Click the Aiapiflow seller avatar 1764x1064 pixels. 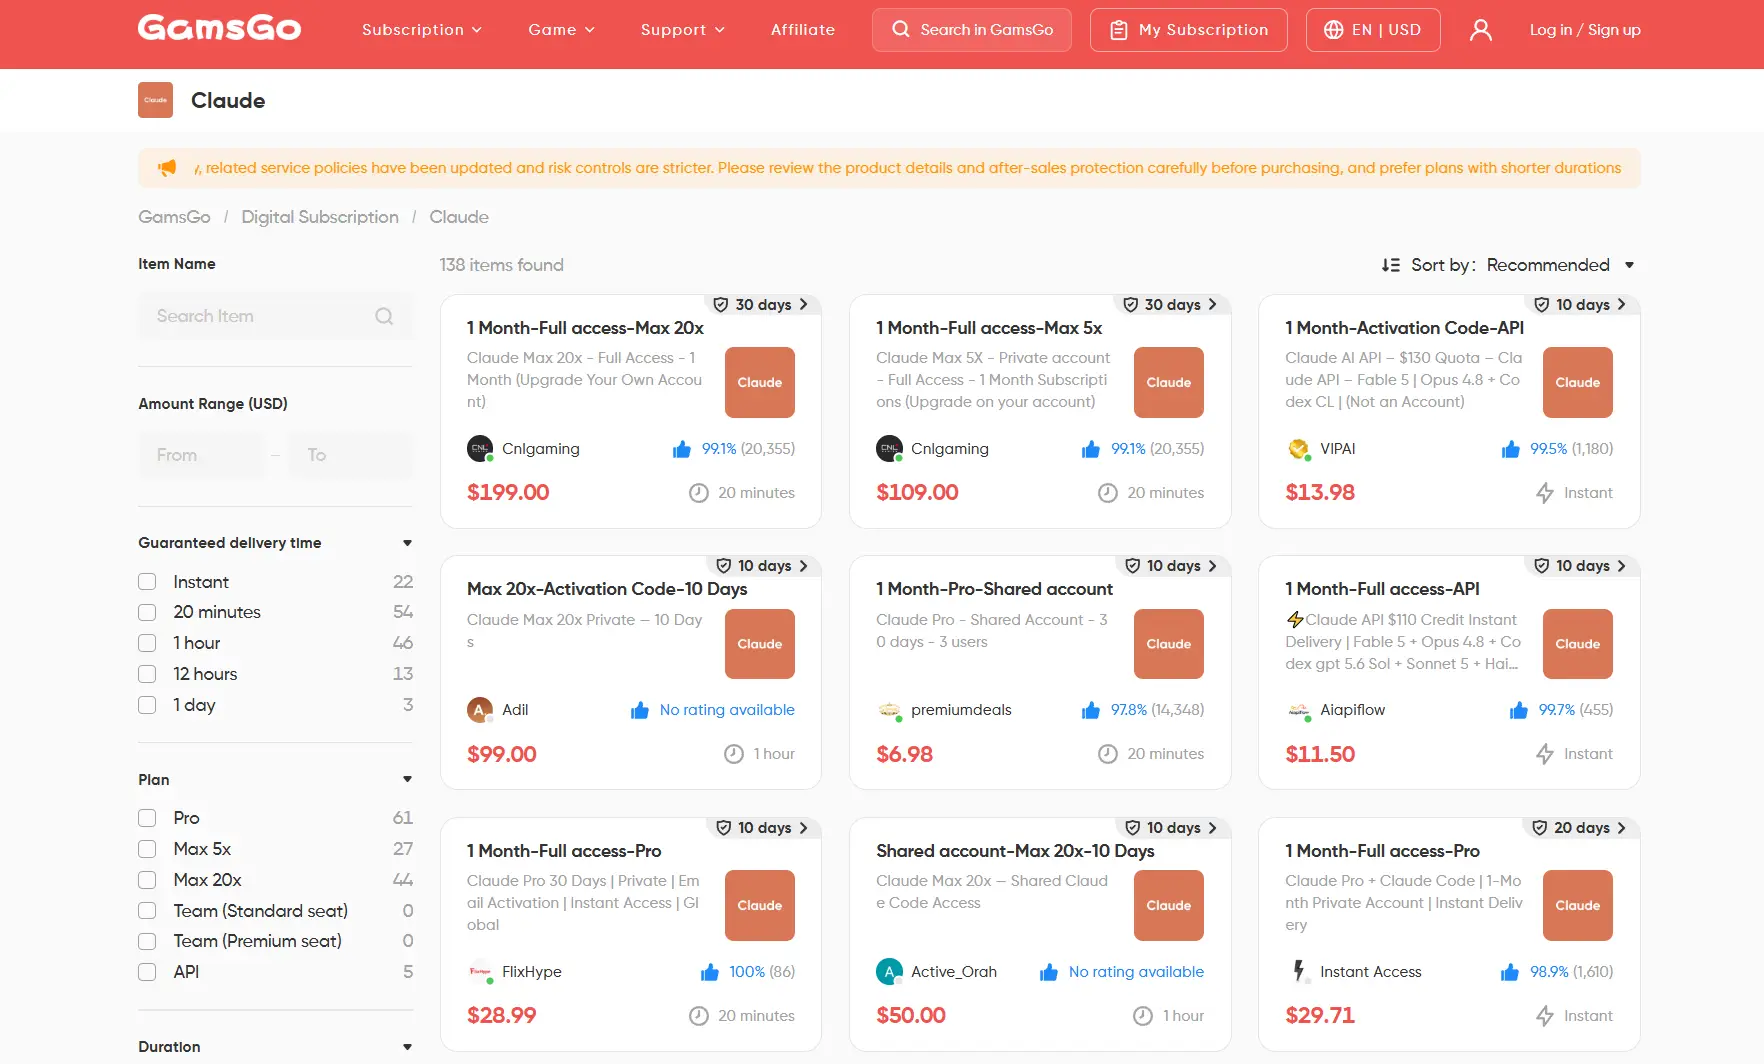click(x=1298, y=710)
